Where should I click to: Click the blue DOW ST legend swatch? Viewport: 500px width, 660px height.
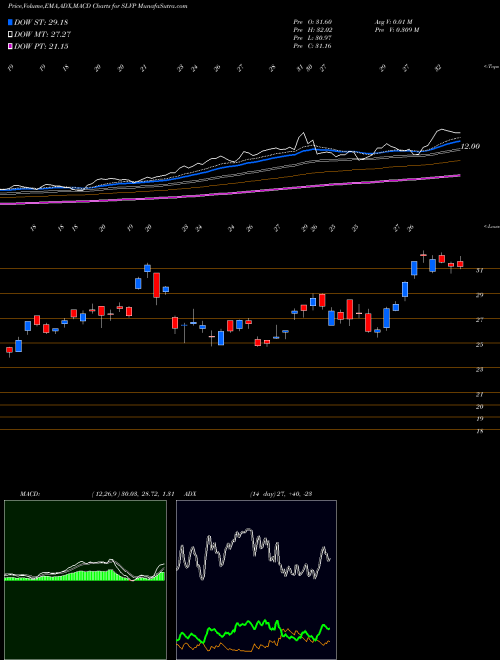pyautogui.click(x=10, y=22)
